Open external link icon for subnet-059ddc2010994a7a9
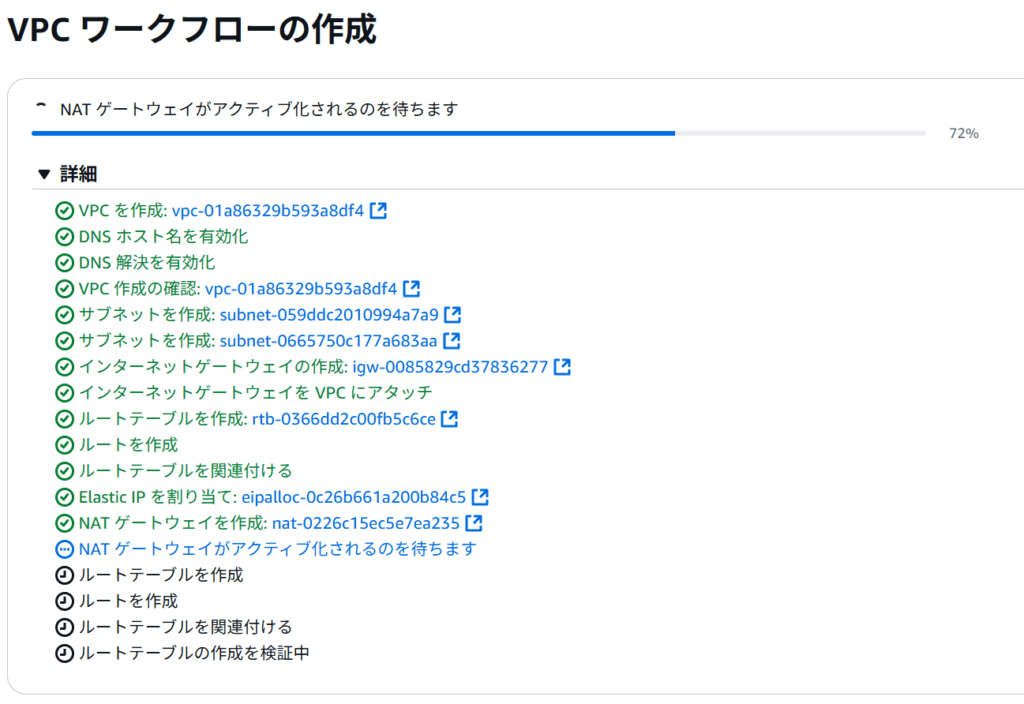1024x704 pixels. (453, 315)
